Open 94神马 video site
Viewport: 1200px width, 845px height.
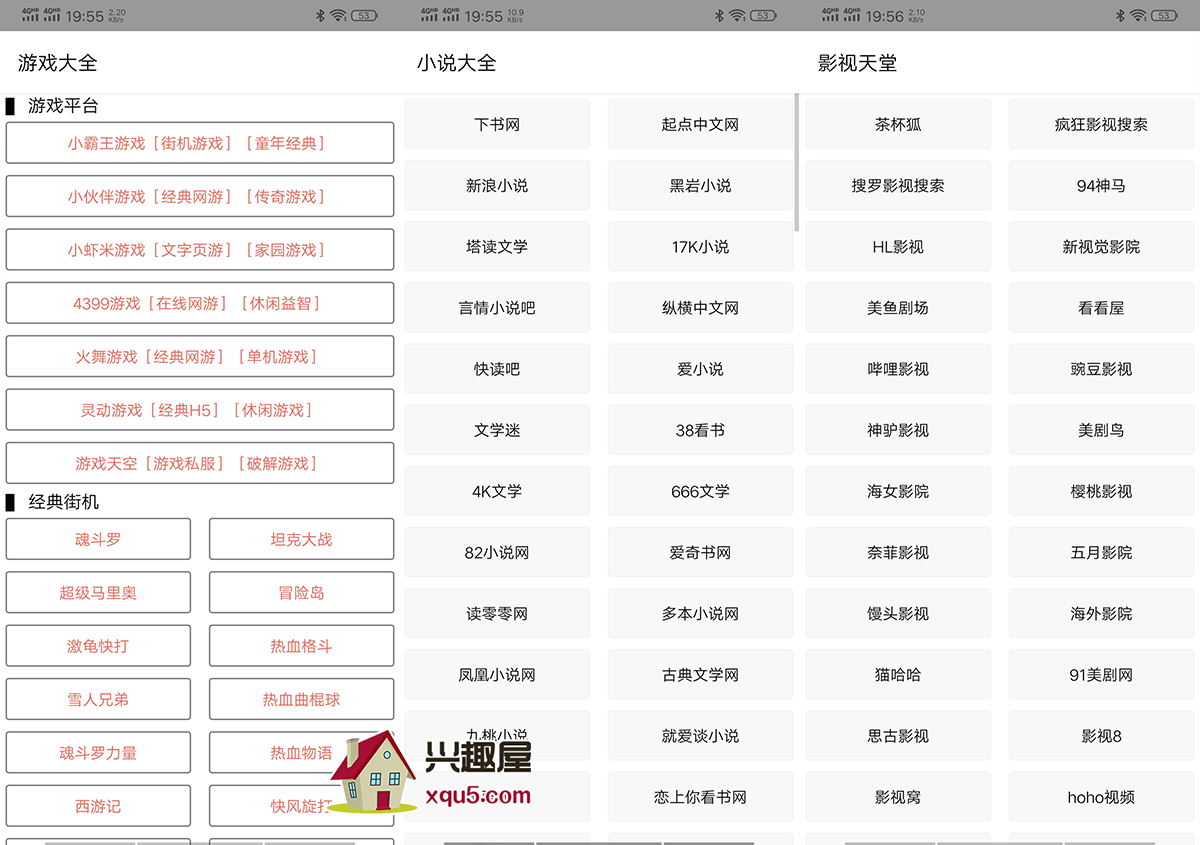tap(1101, 185)
